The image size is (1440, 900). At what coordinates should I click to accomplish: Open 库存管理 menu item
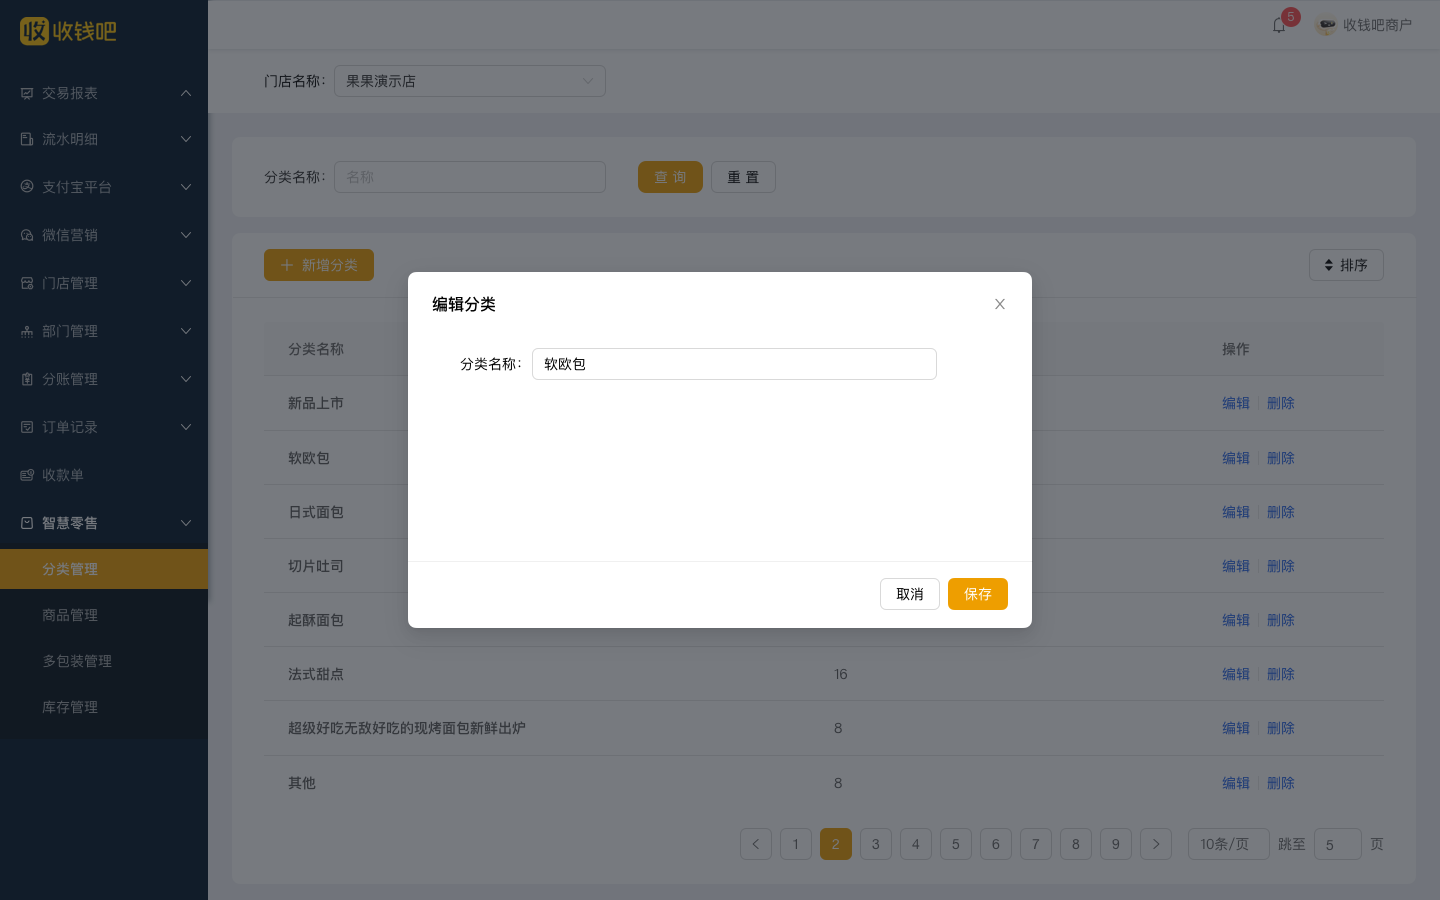click(x=104, y=707)
